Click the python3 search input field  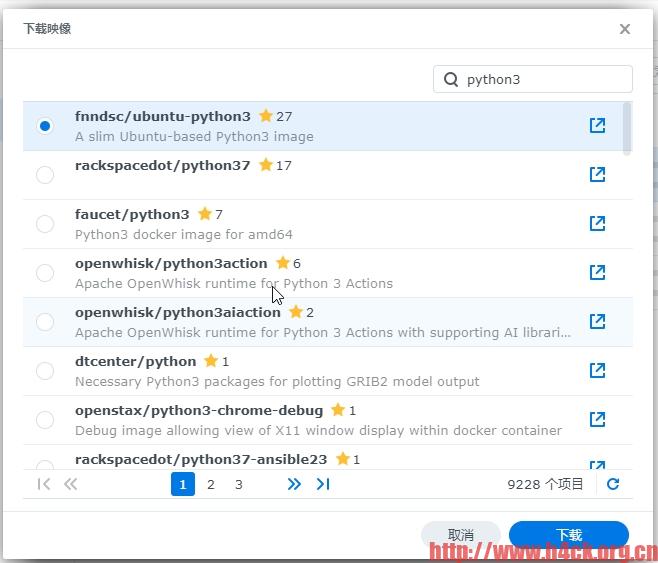click(545, 80)
